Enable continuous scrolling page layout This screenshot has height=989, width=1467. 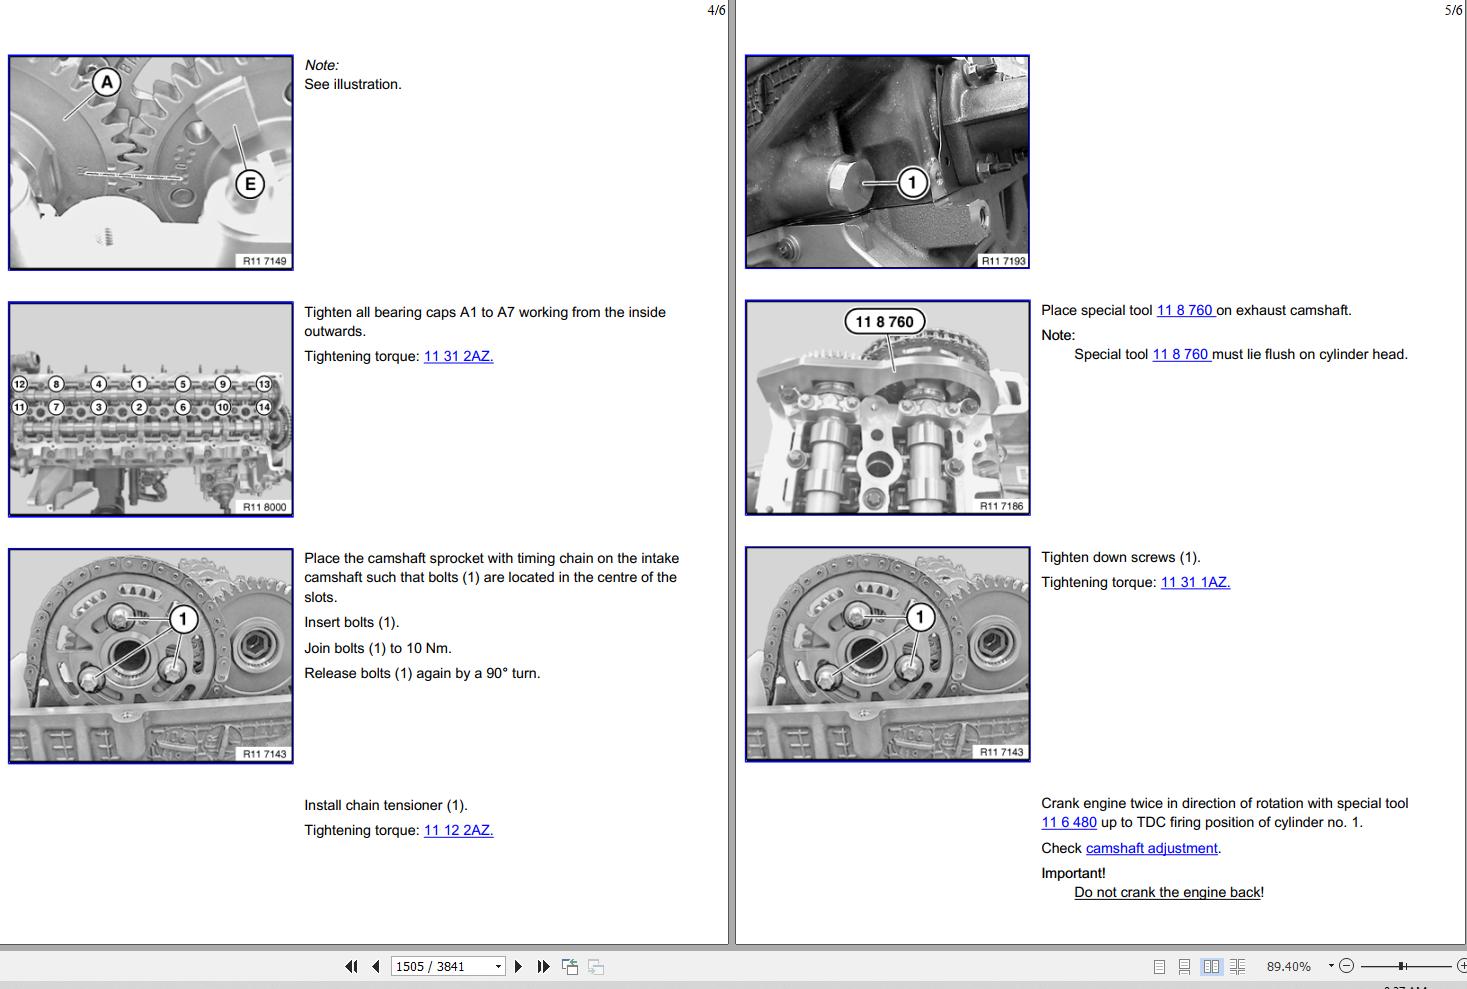1184,967
